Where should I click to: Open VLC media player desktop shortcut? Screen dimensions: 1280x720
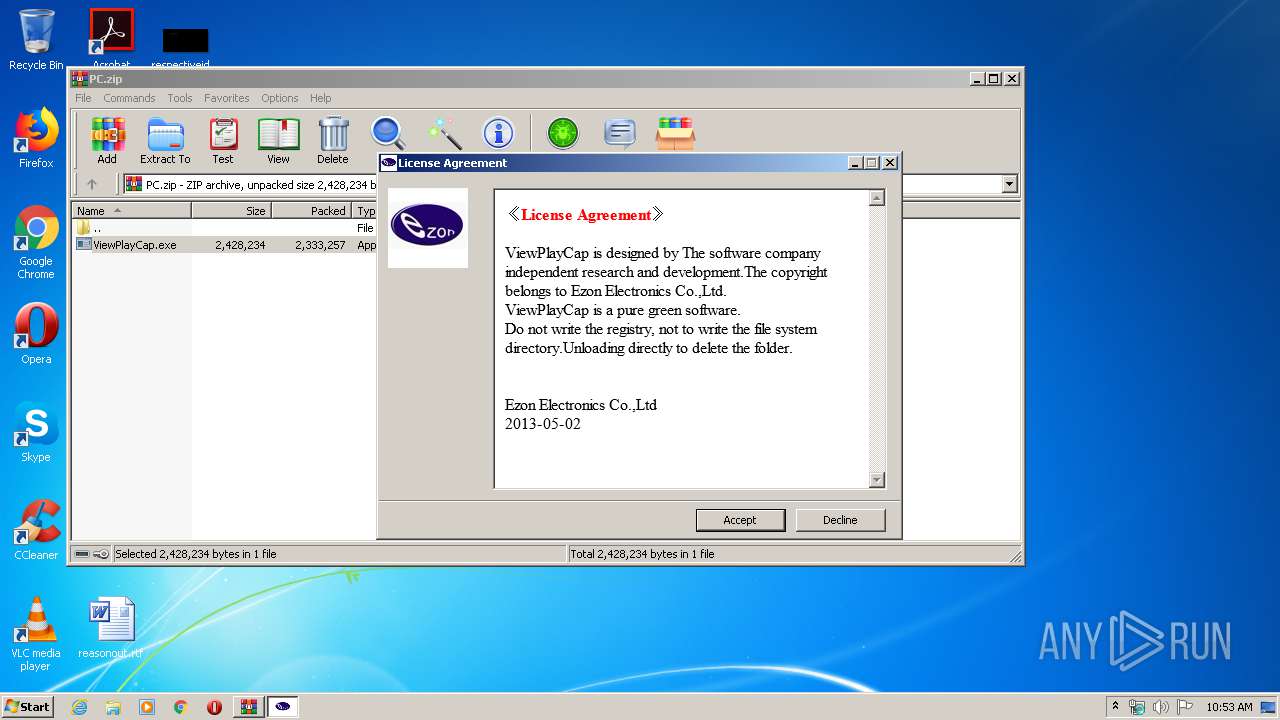[36, 634]
